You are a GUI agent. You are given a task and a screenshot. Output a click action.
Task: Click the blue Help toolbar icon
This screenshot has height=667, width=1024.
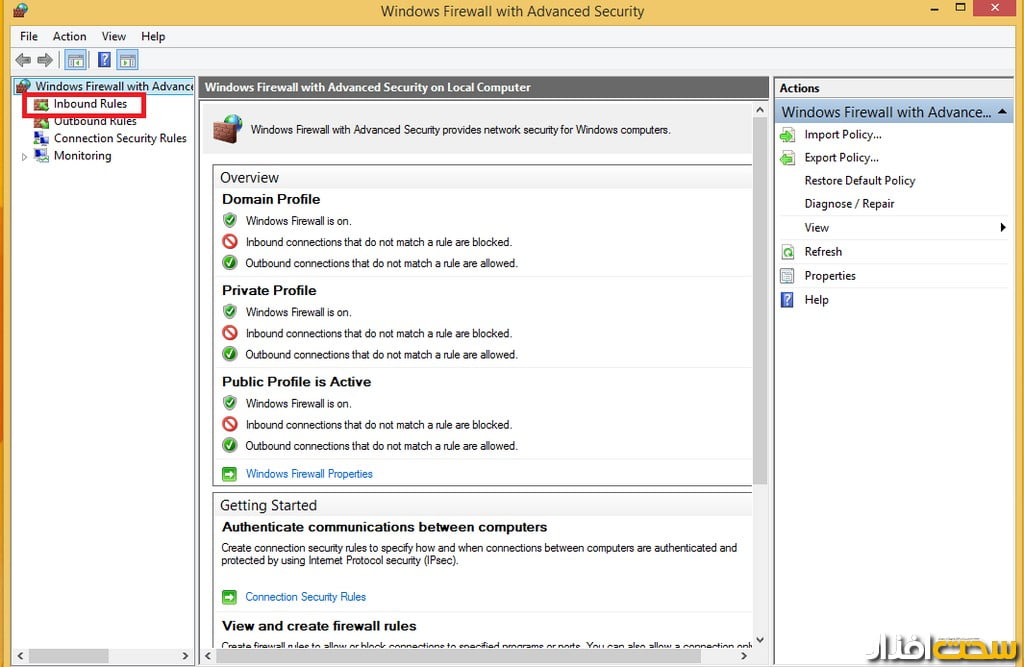tap(103, 60)
